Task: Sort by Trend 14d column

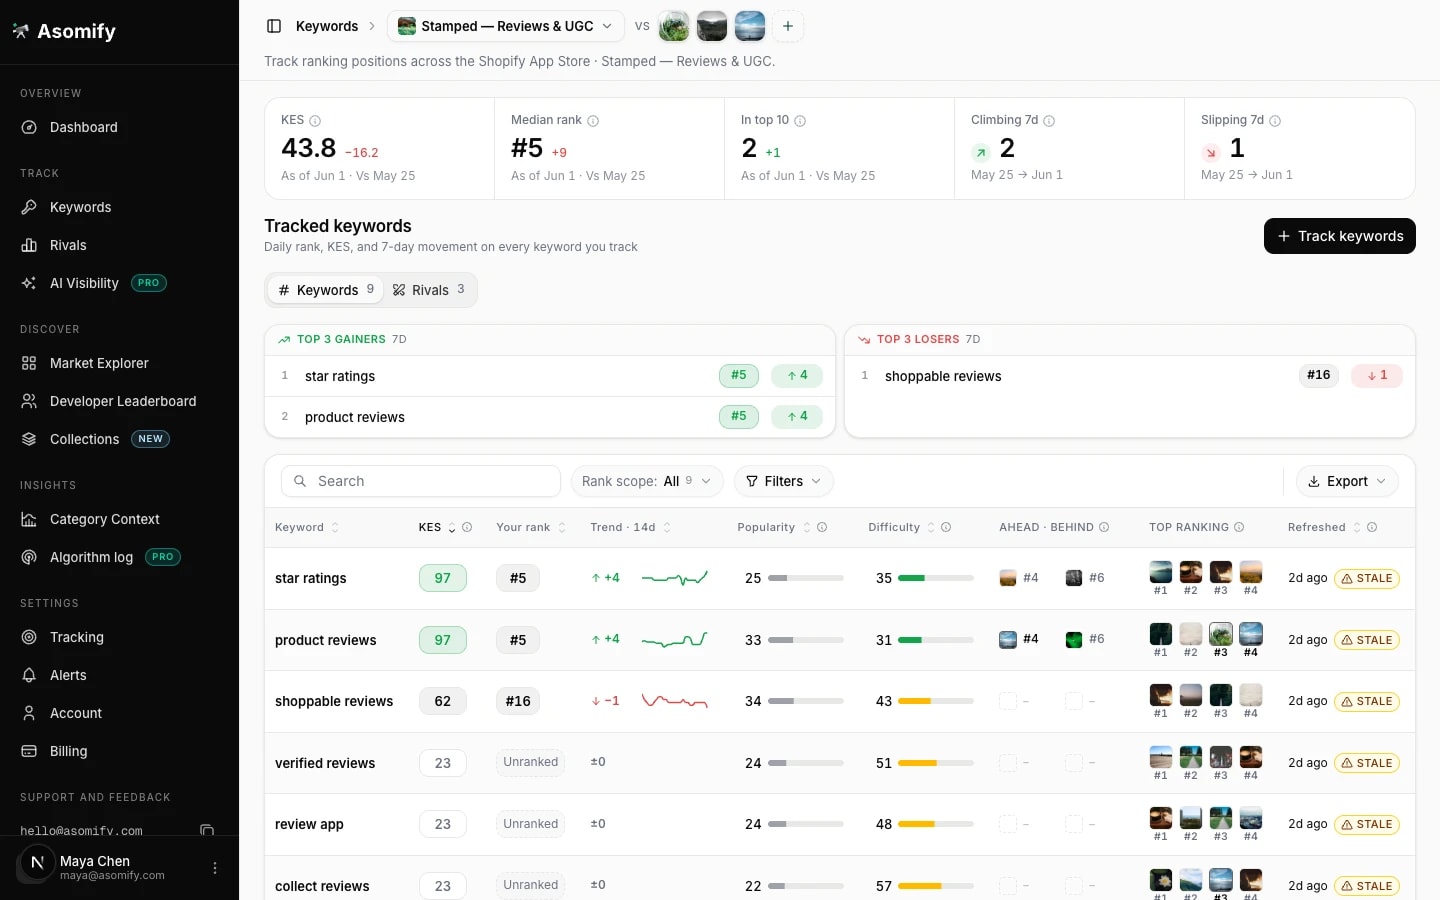Action: pos(631,527)
